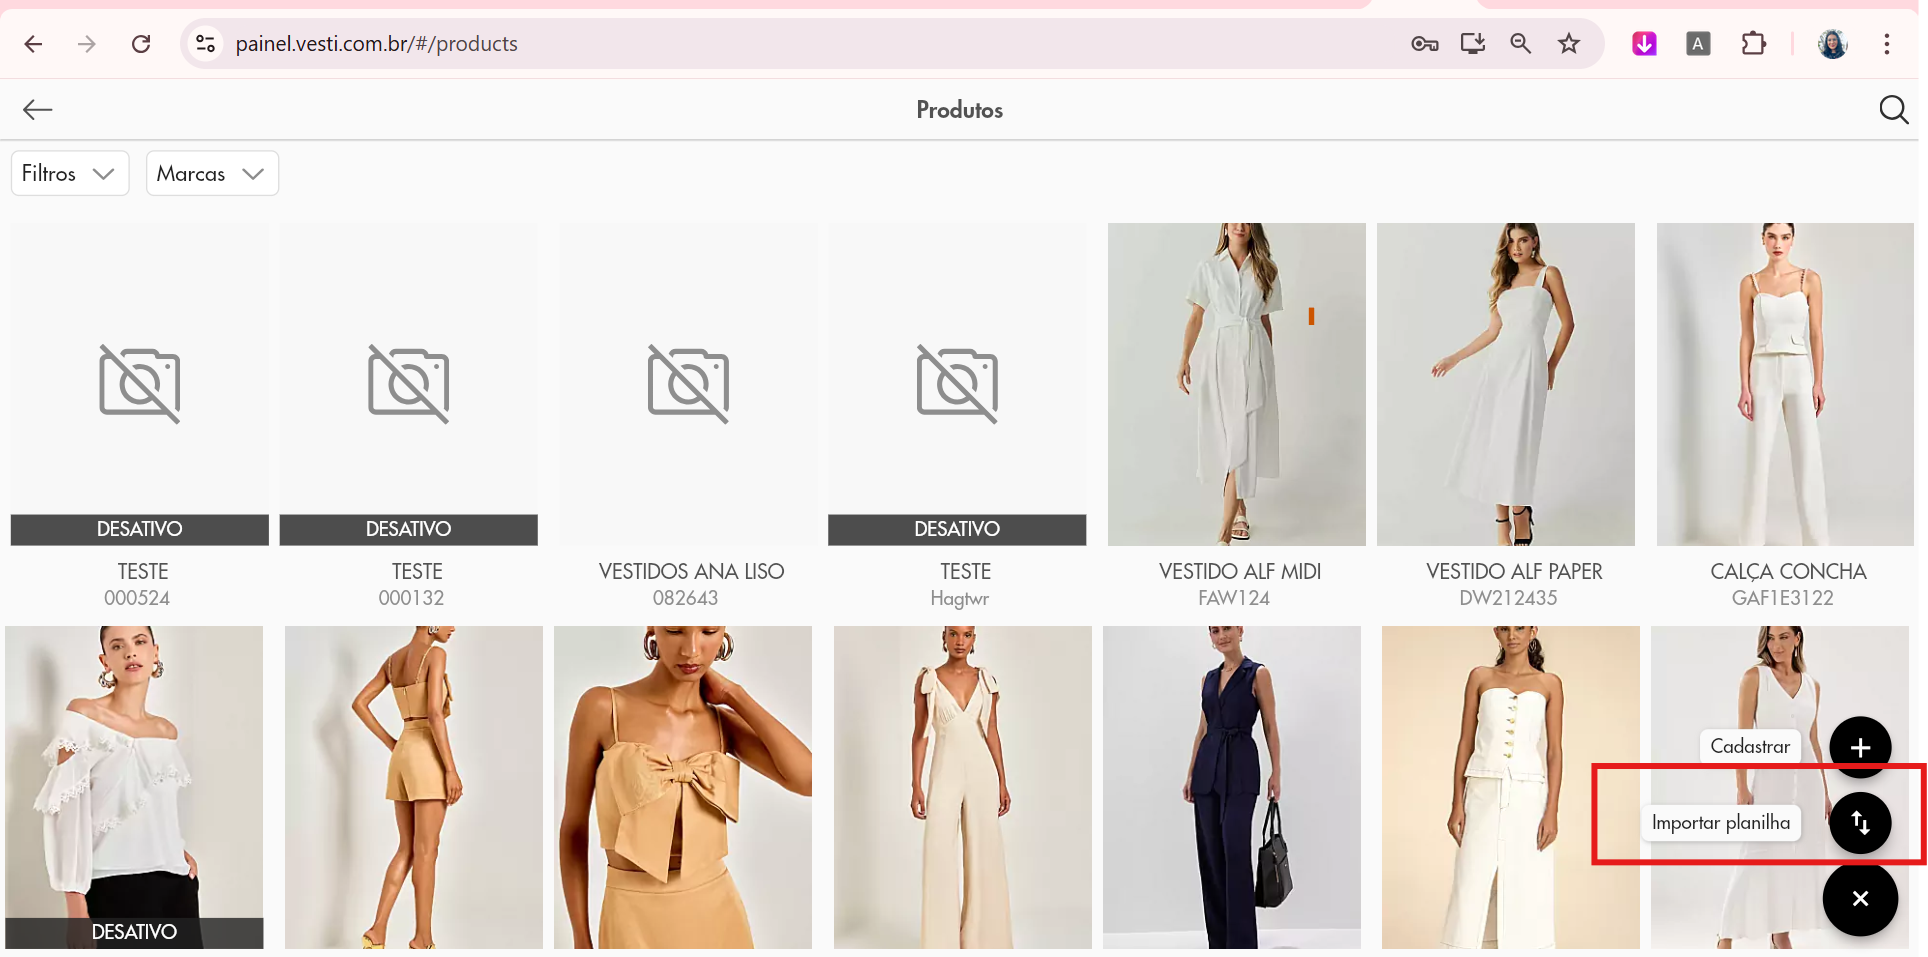
Task: Select the Cadastrar label
Action: click(x=1750, y=746)
